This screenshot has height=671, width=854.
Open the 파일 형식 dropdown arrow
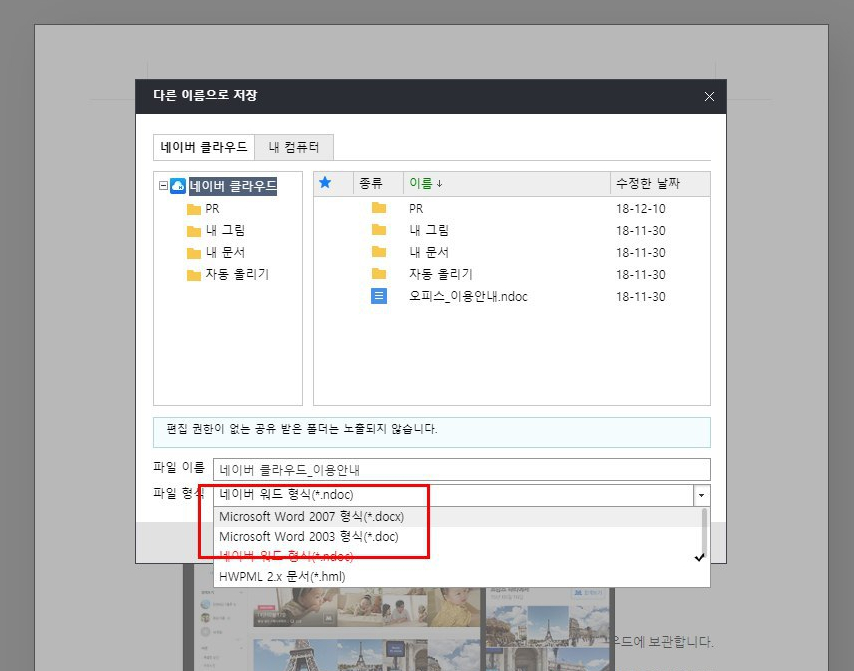coord(700,495)
